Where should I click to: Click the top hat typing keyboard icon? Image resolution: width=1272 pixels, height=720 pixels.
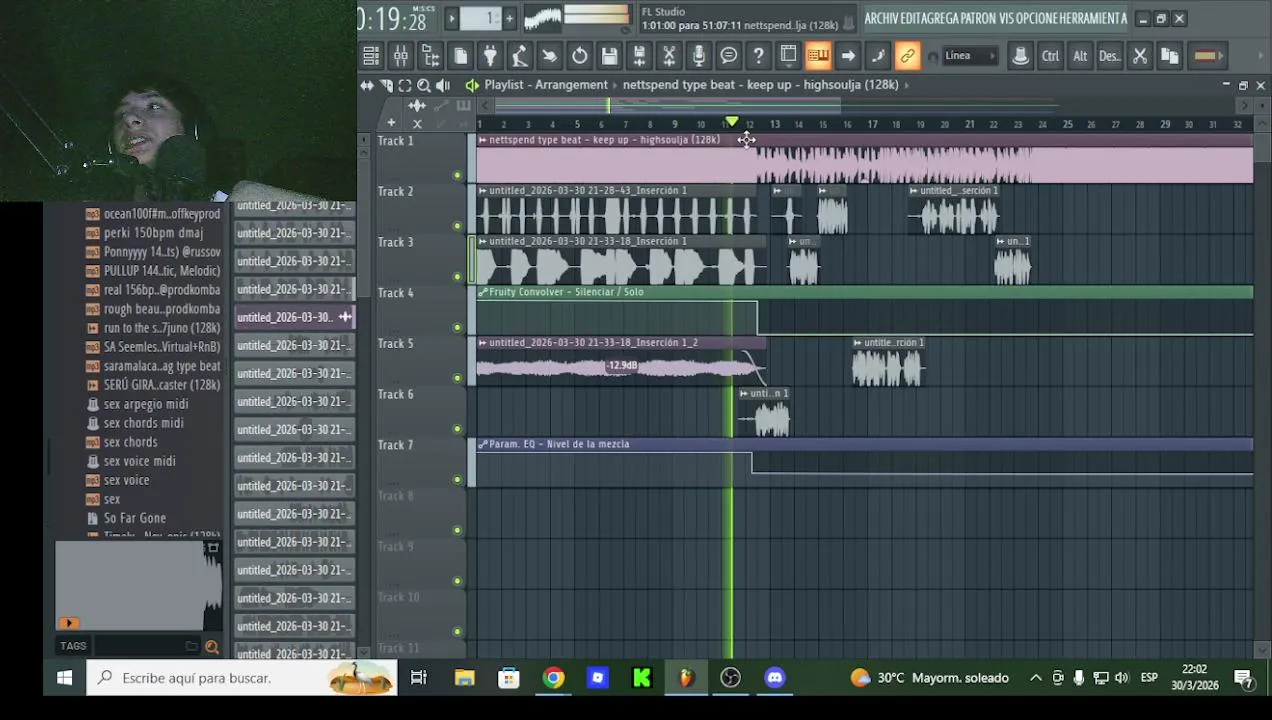coord(1020,56)
